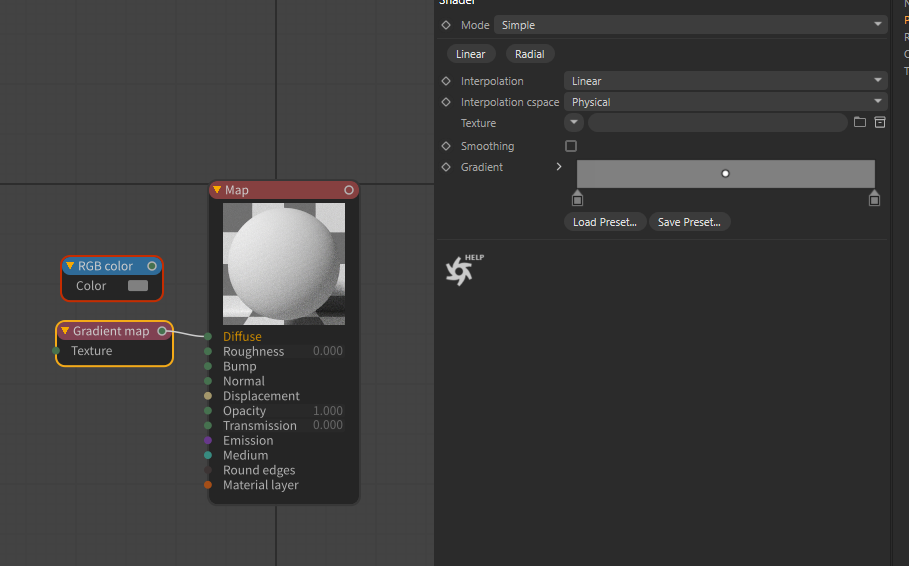This screenshot has height=566, width=909.
Task: Click the Opacity value 1.000
Action: click(x=328, y=411)
